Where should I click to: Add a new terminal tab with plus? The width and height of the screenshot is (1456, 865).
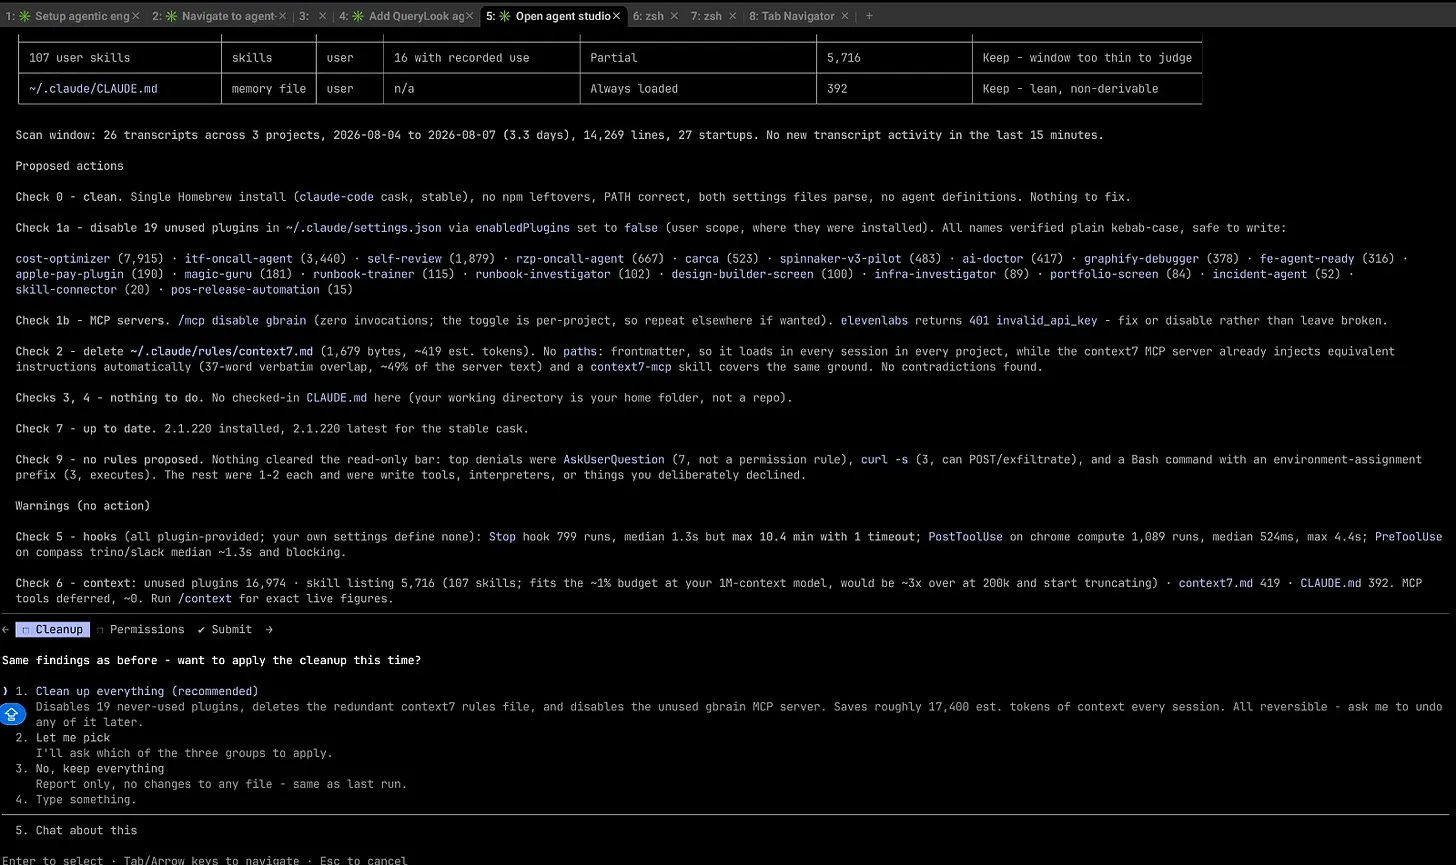(x=869, y=16)
